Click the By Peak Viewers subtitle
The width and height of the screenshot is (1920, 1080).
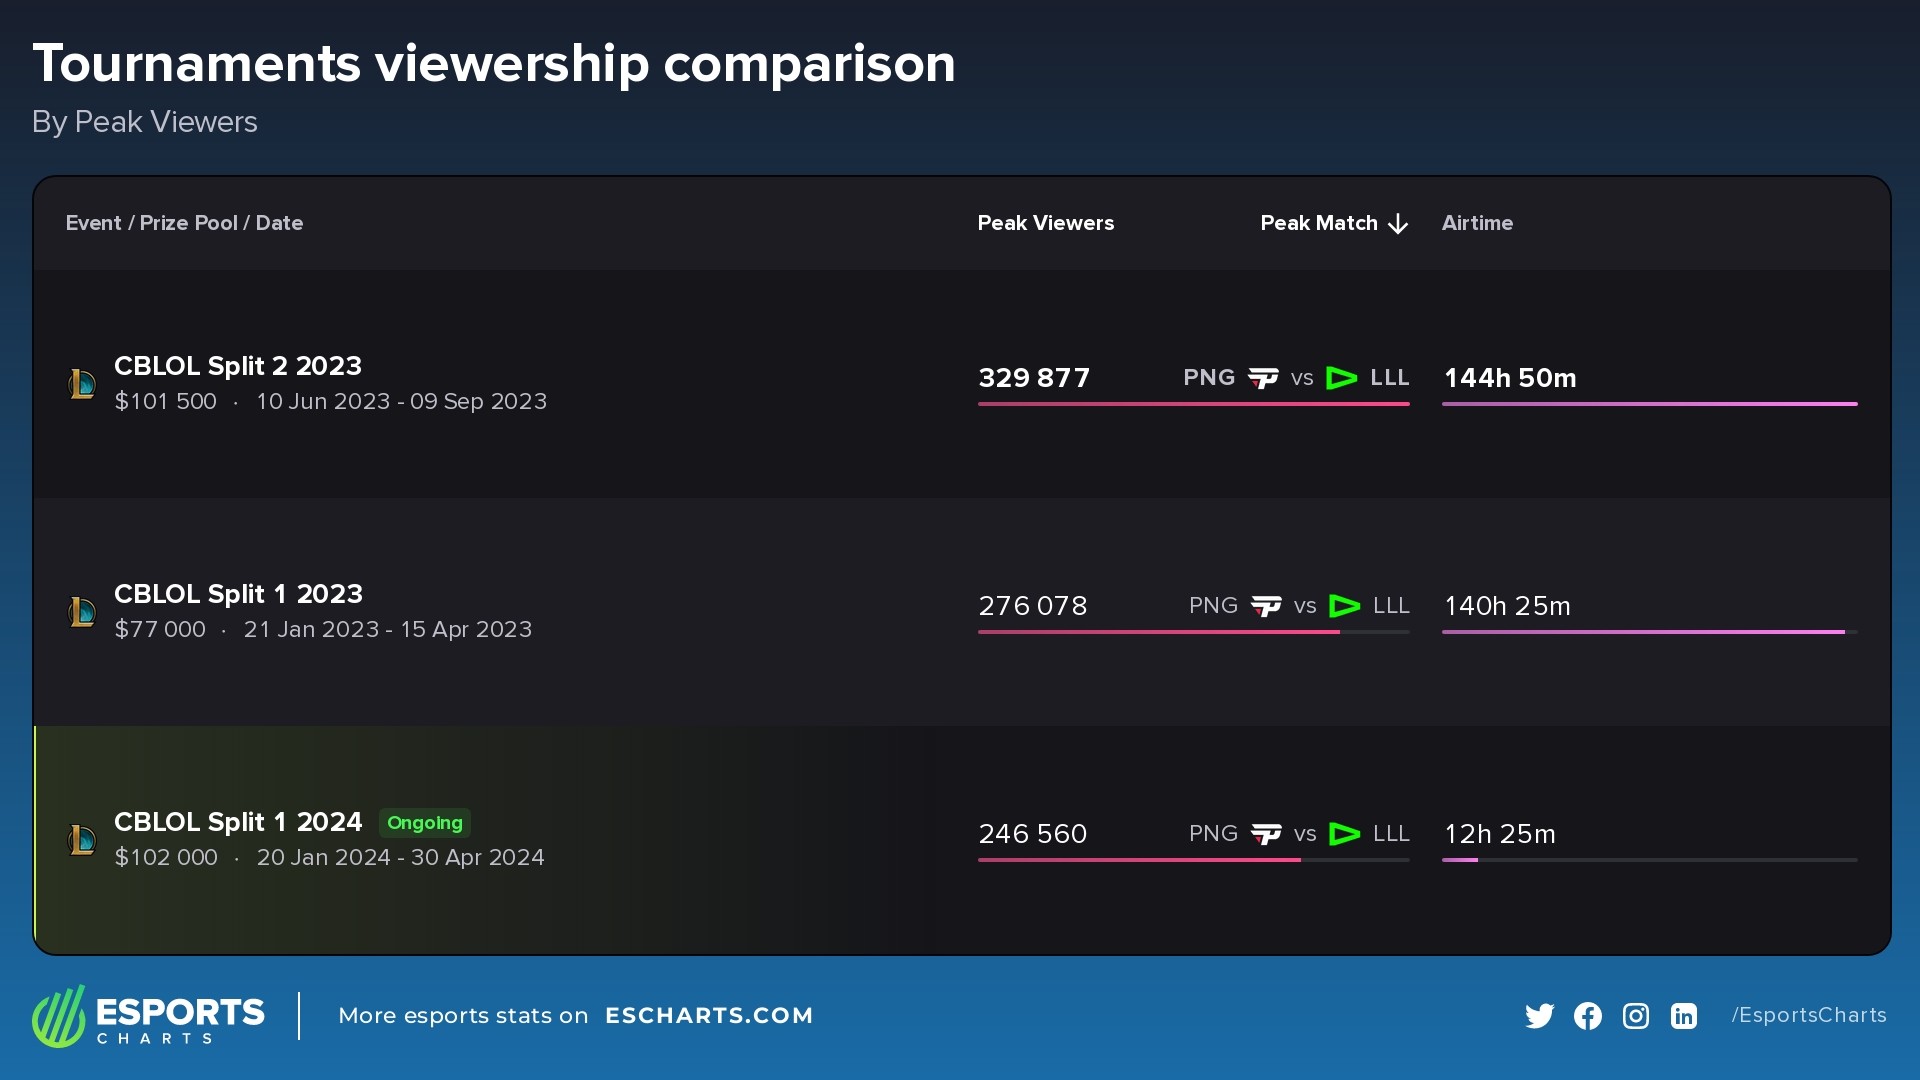coord(145,122)
